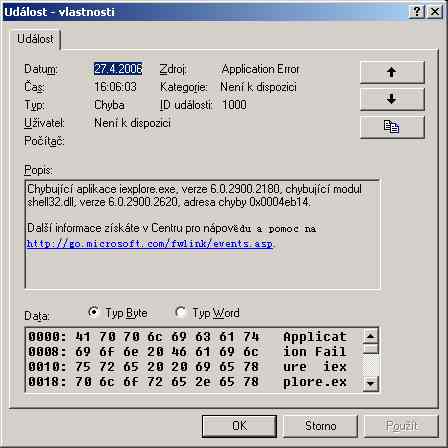Click scroll down arrow in Data box
This screenshot has height=448, width=448.
pos(370,383)
